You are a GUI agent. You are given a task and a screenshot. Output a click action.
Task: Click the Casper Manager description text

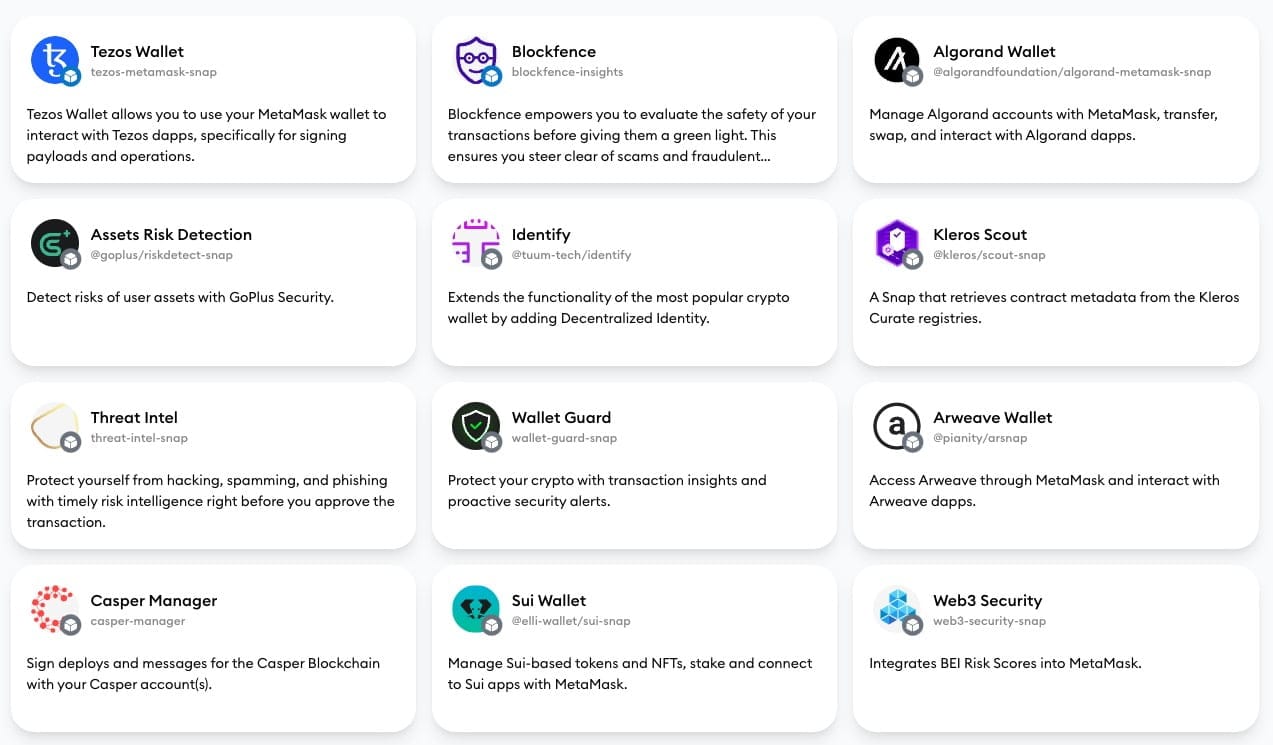pyautogui.click(x=203, y=674)
